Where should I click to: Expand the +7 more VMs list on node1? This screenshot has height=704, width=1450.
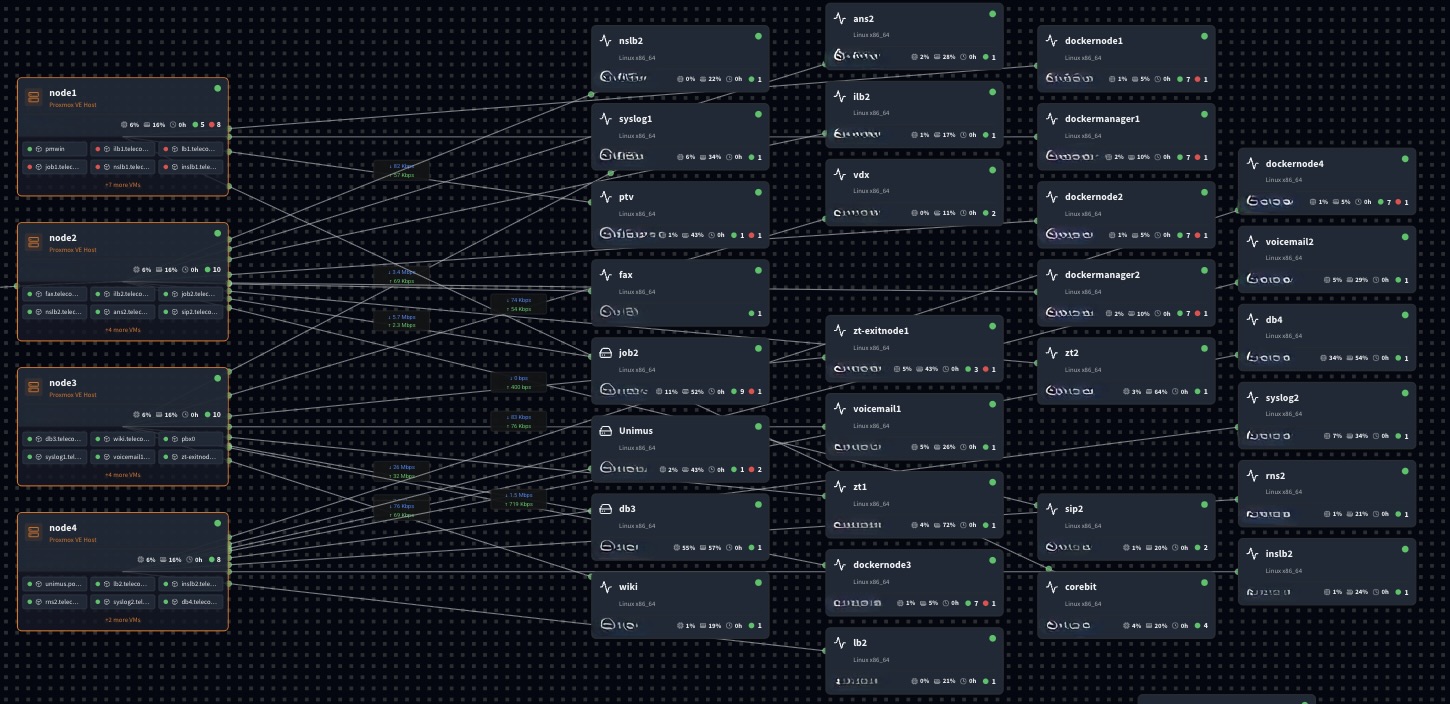(x=123, y=185)
